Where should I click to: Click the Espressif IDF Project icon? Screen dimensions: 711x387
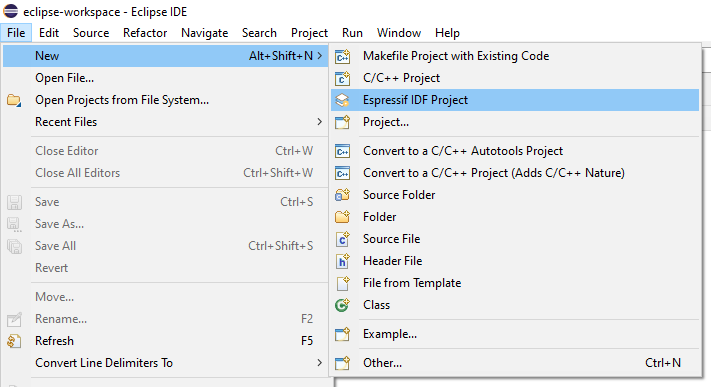(342, 100)
